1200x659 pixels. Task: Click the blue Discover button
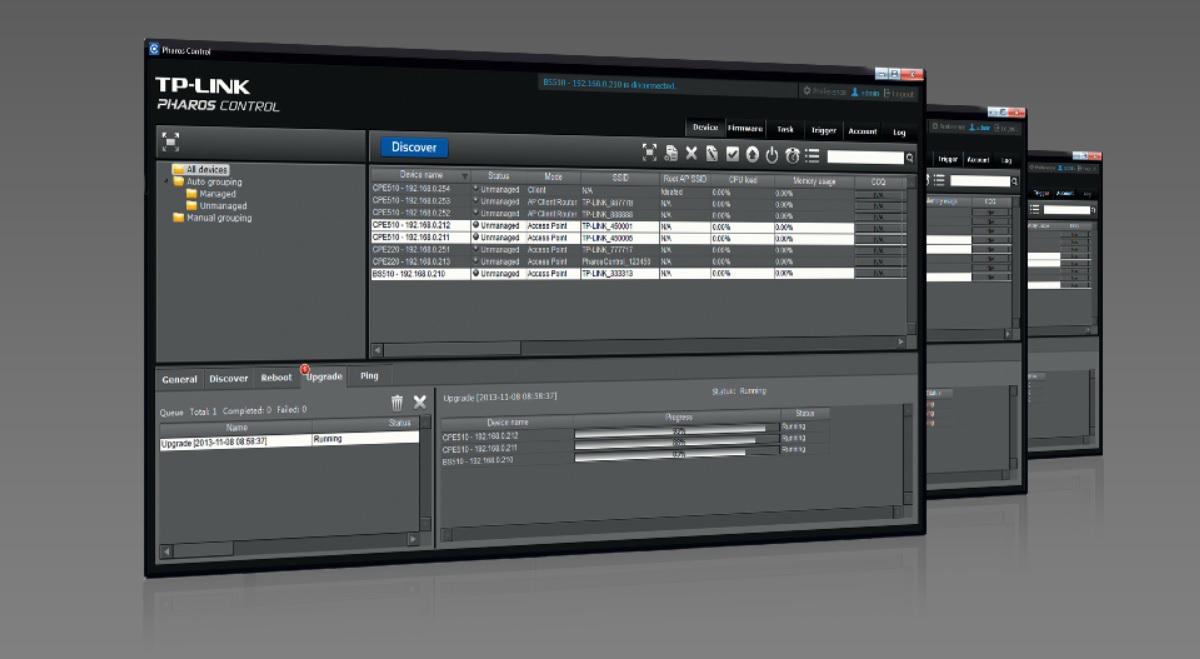[414, 147]
